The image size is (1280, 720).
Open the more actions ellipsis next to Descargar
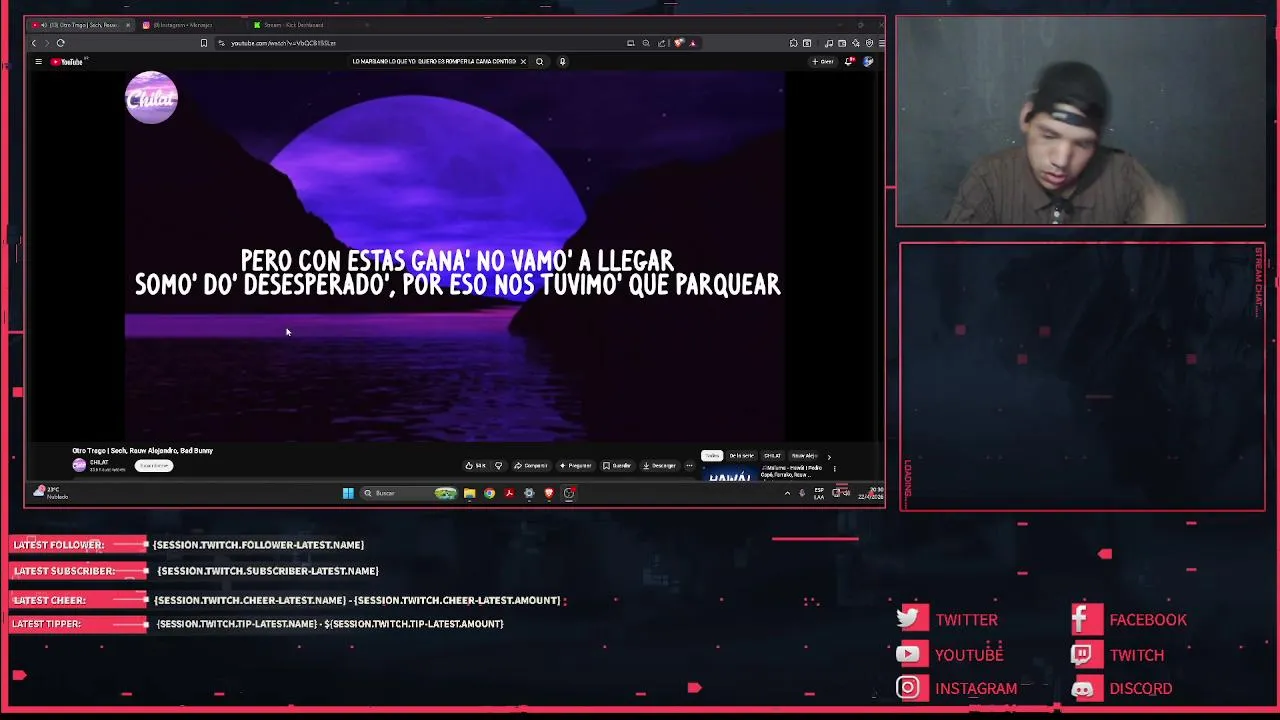coord(689,466)
